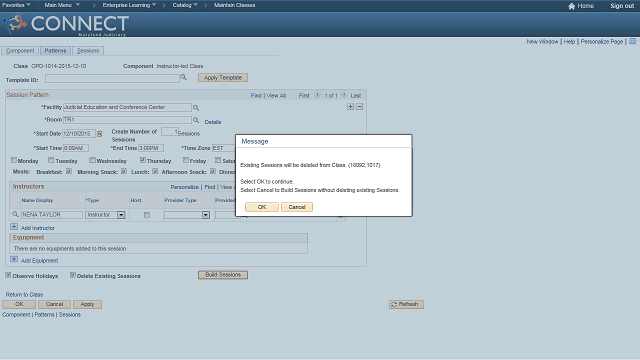
Task: Click the Room lookup magnifier icon
Action: (196, 120)
